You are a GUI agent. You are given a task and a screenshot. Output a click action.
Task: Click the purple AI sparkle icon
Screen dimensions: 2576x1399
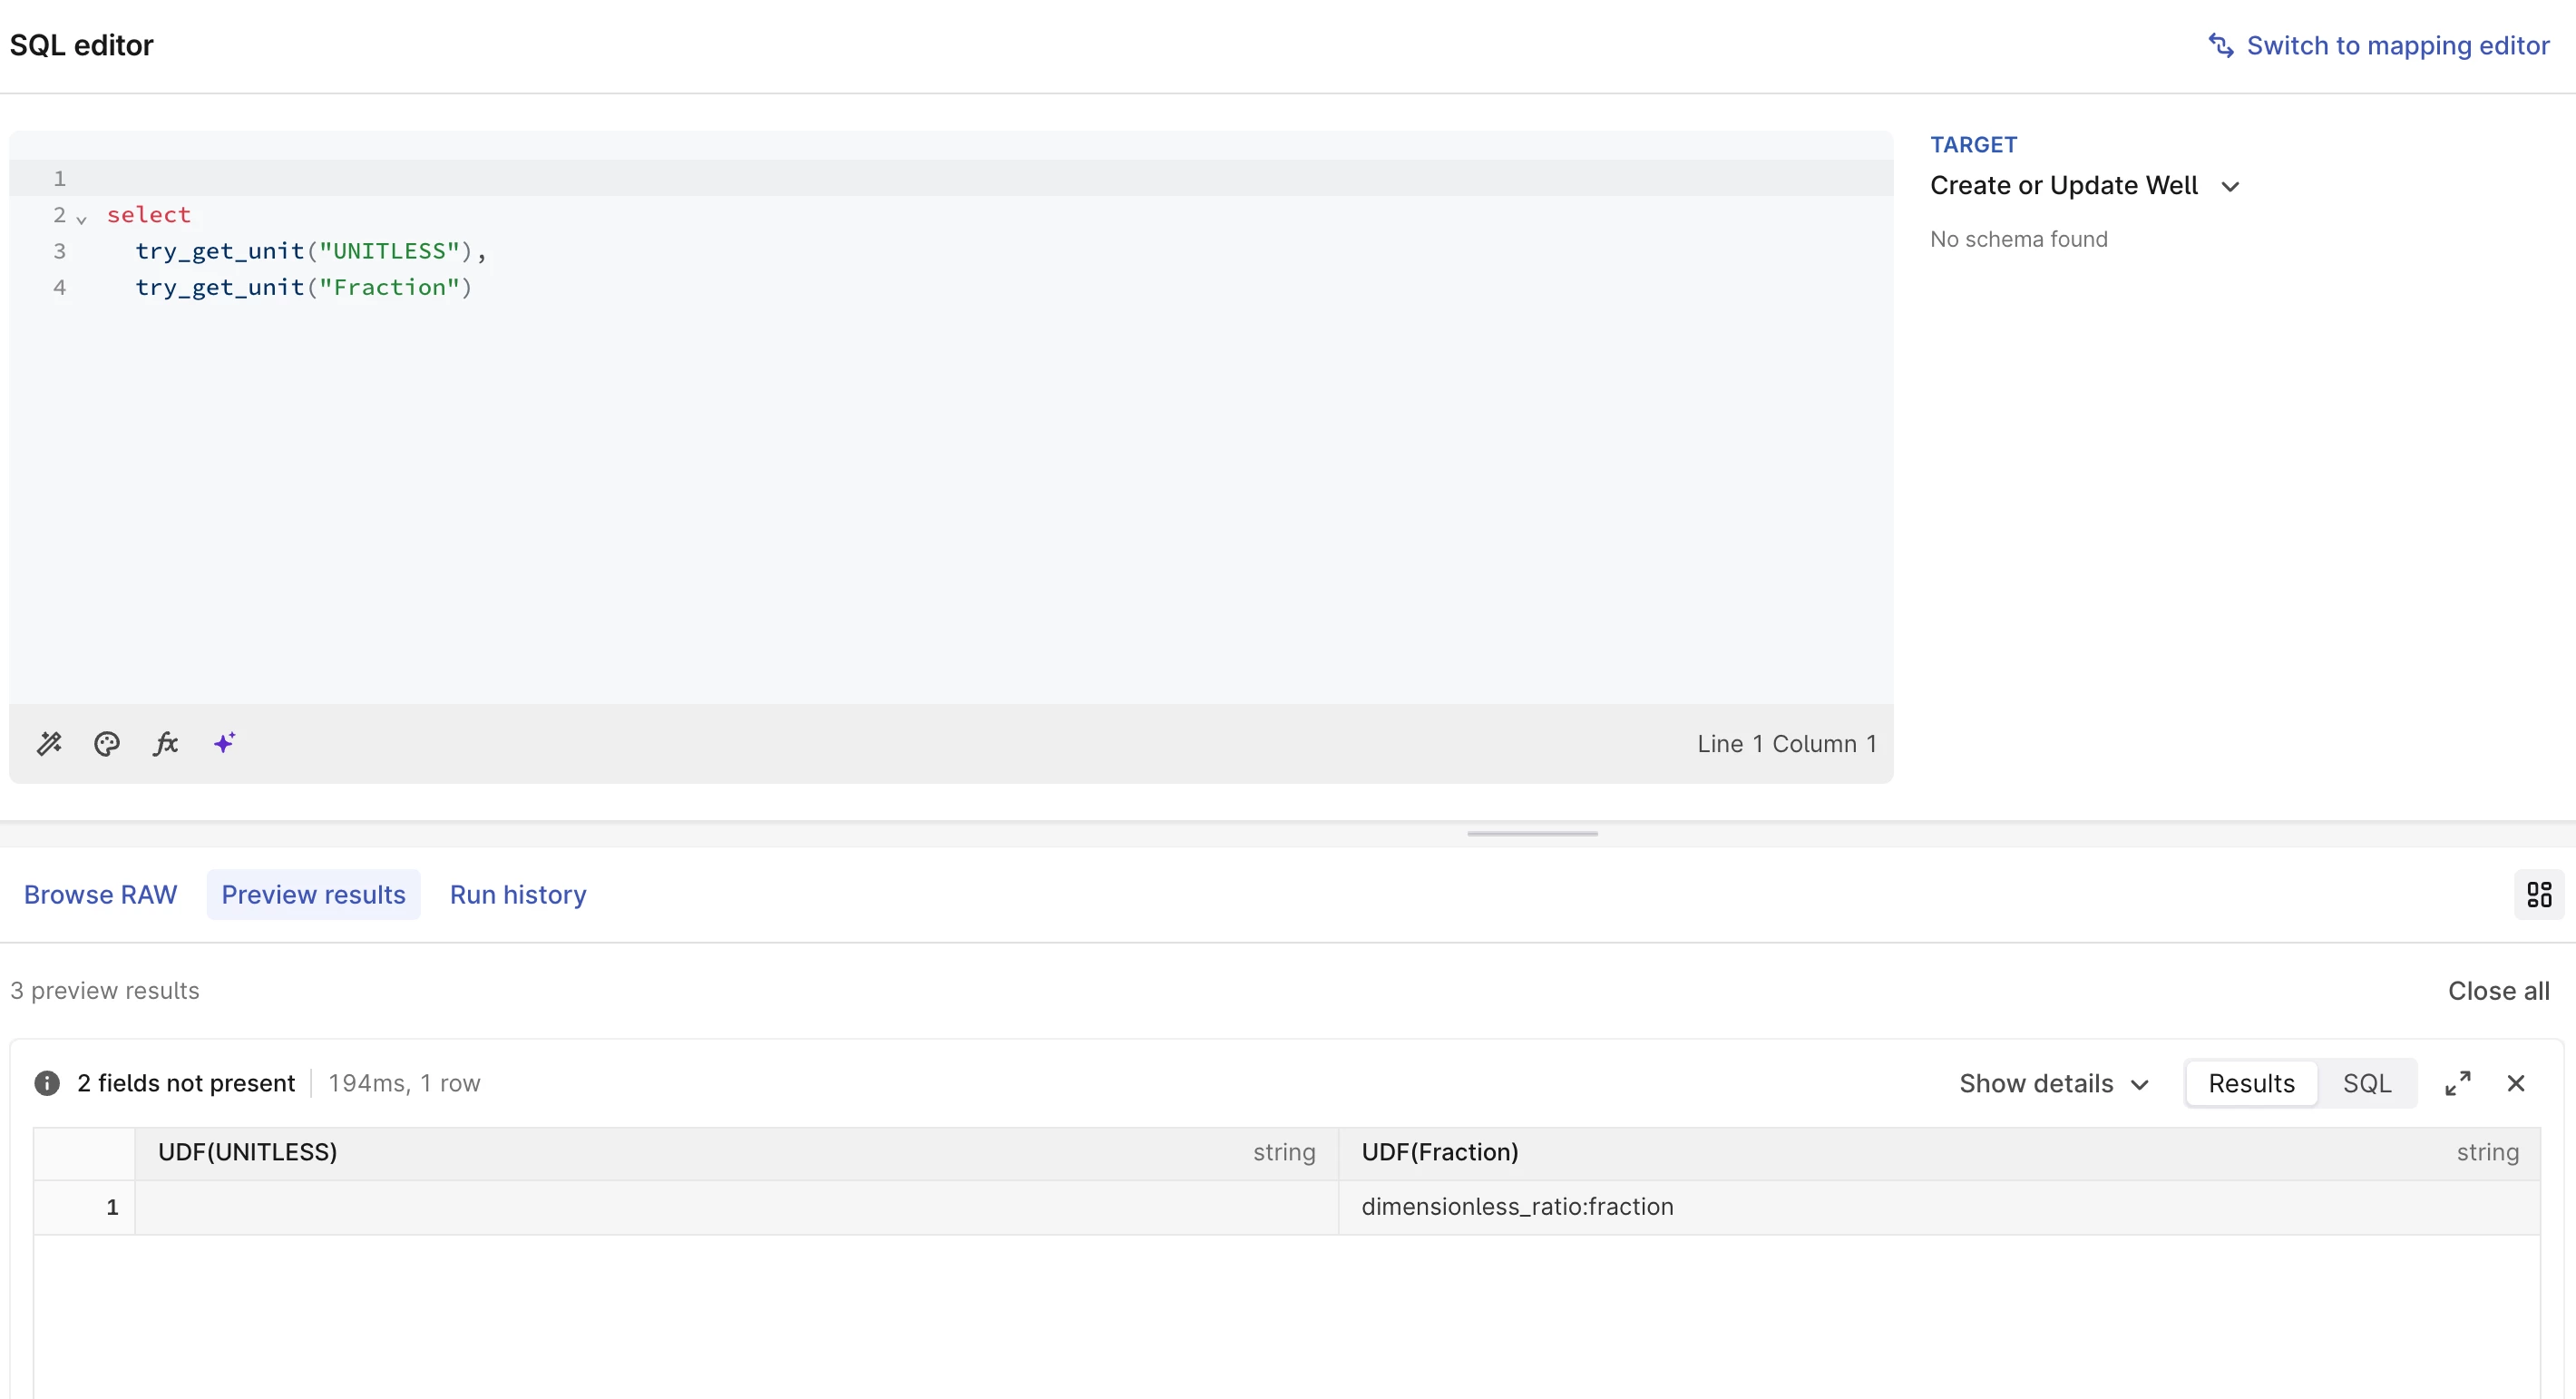(225, 743)
